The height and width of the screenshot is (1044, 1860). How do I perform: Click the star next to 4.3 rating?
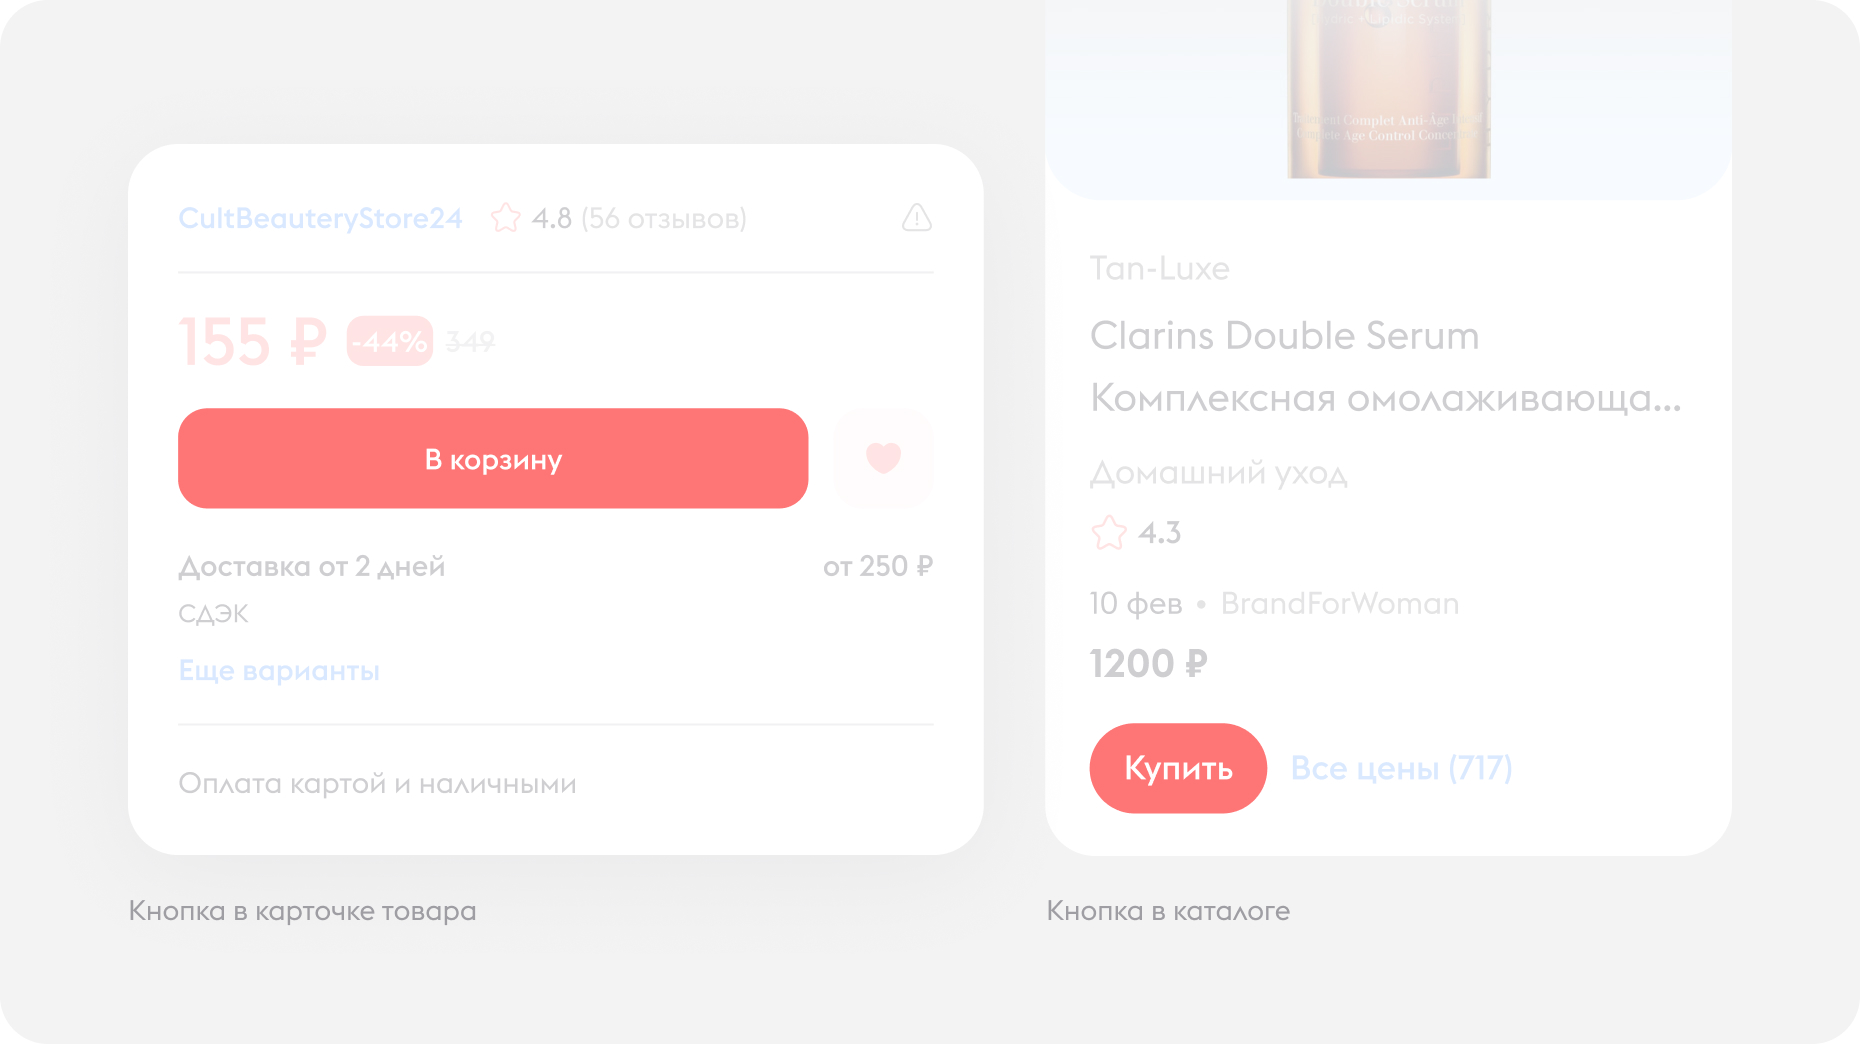tap(1108, 533)
